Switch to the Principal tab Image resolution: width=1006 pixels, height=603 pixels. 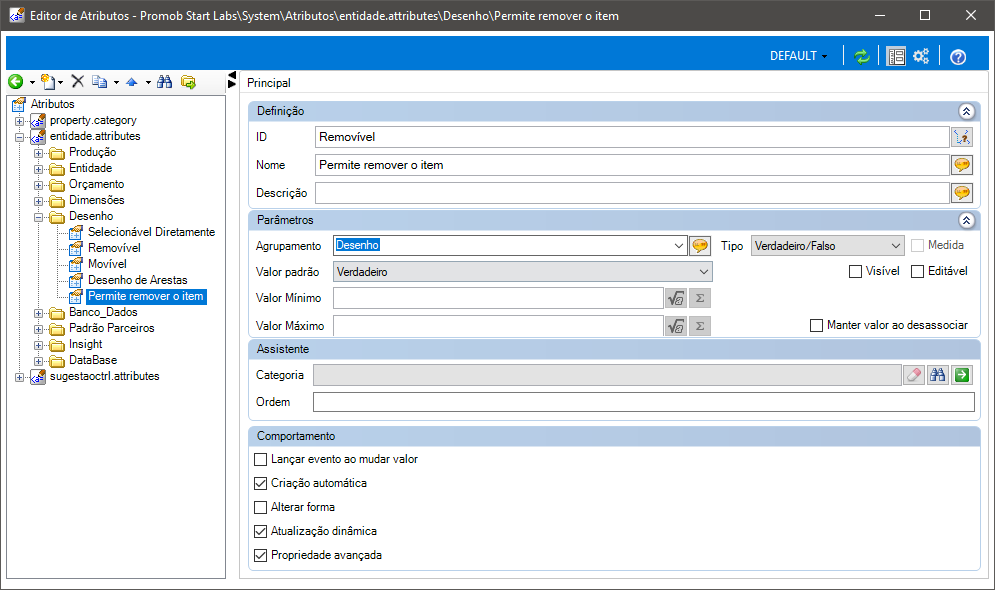coord(269,83)
